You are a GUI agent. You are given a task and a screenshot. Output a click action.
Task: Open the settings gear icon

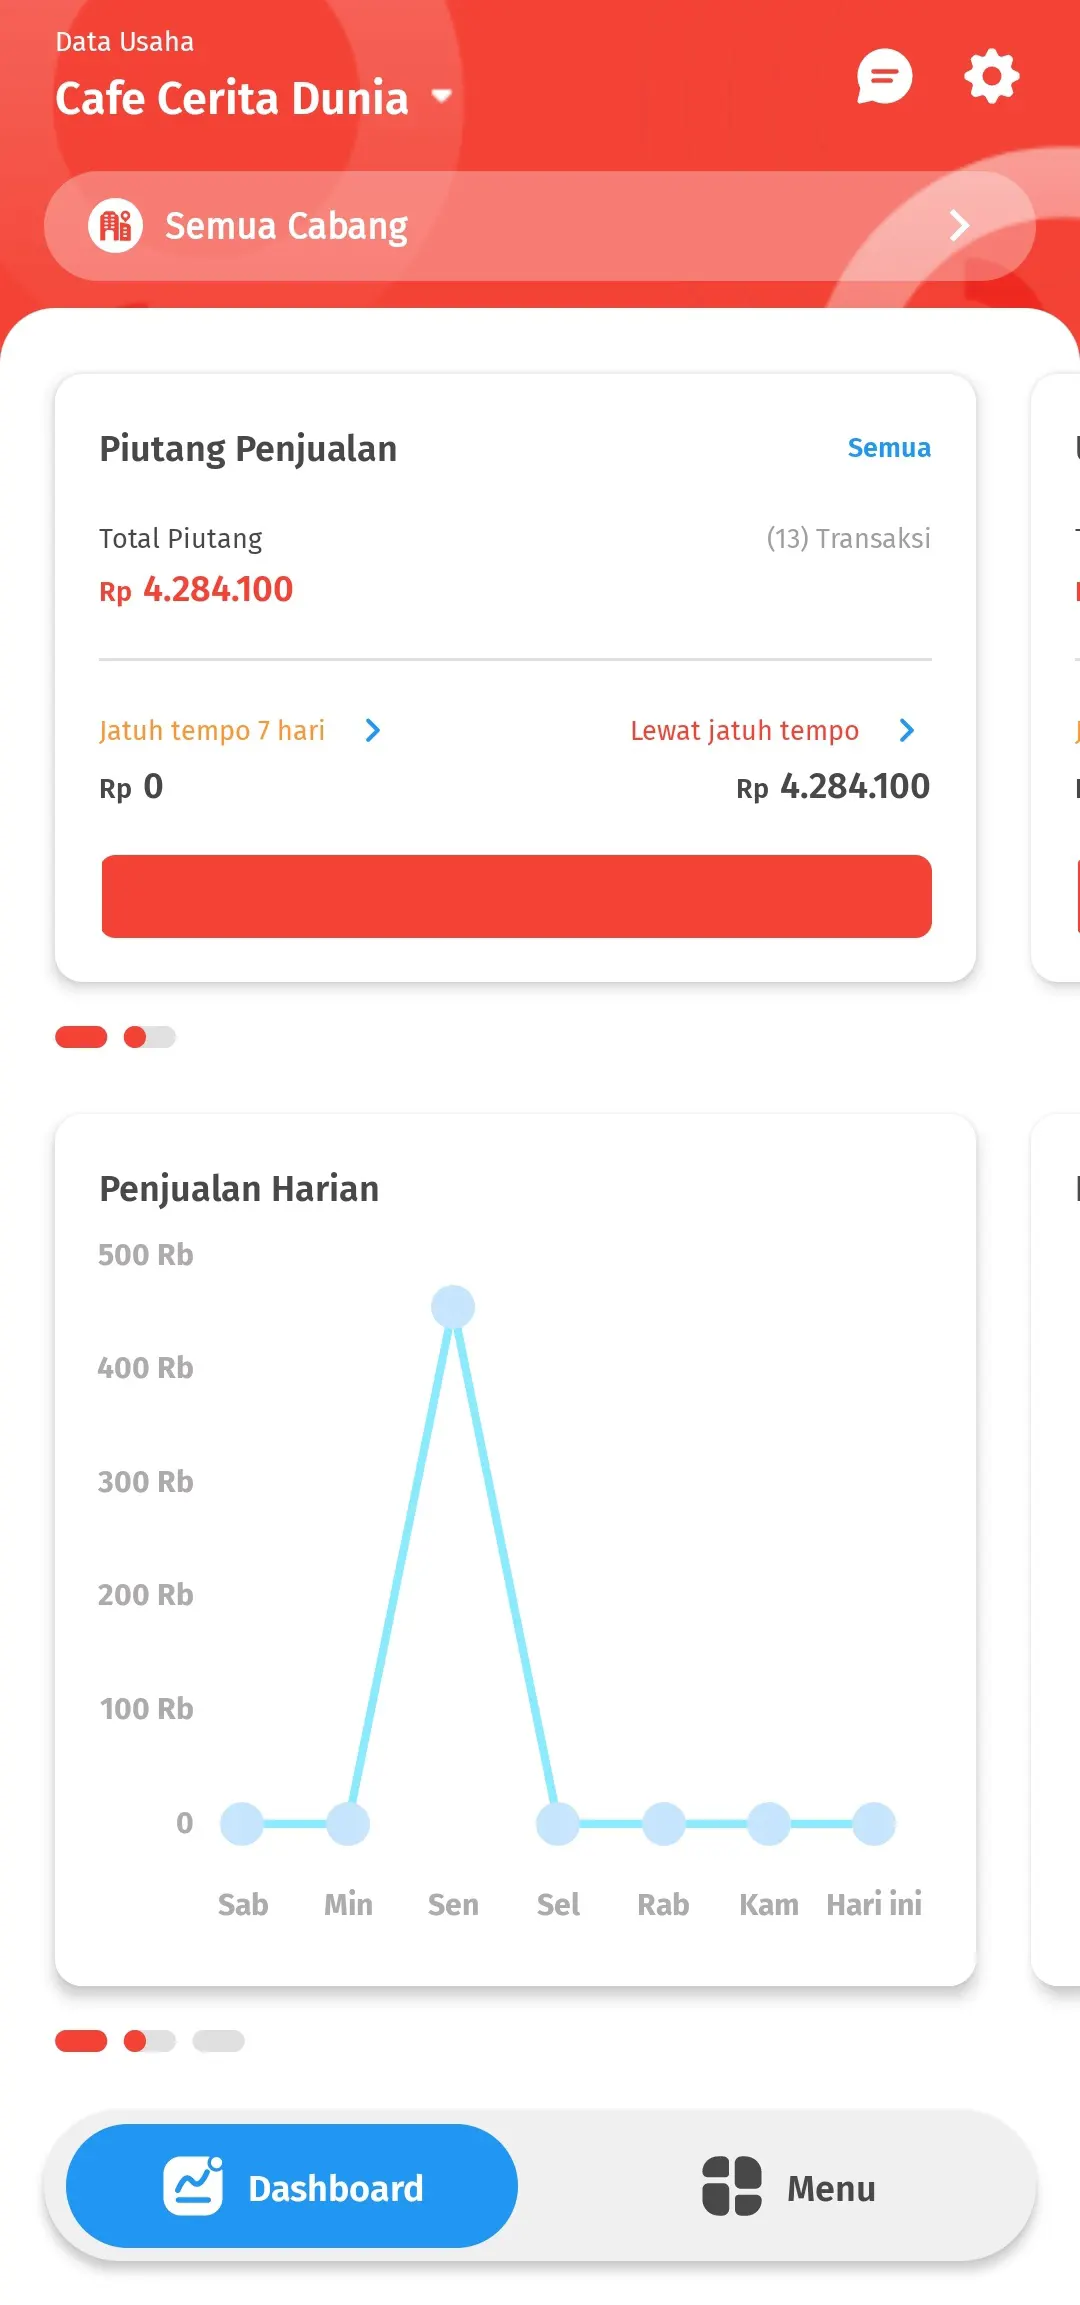tap(991, 76)
